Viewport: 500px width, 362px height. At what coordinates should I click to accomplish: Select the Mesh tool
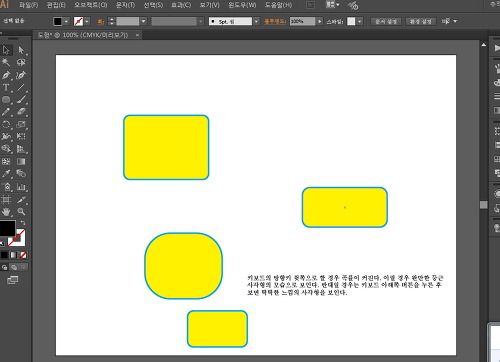(x=6, y=162)
